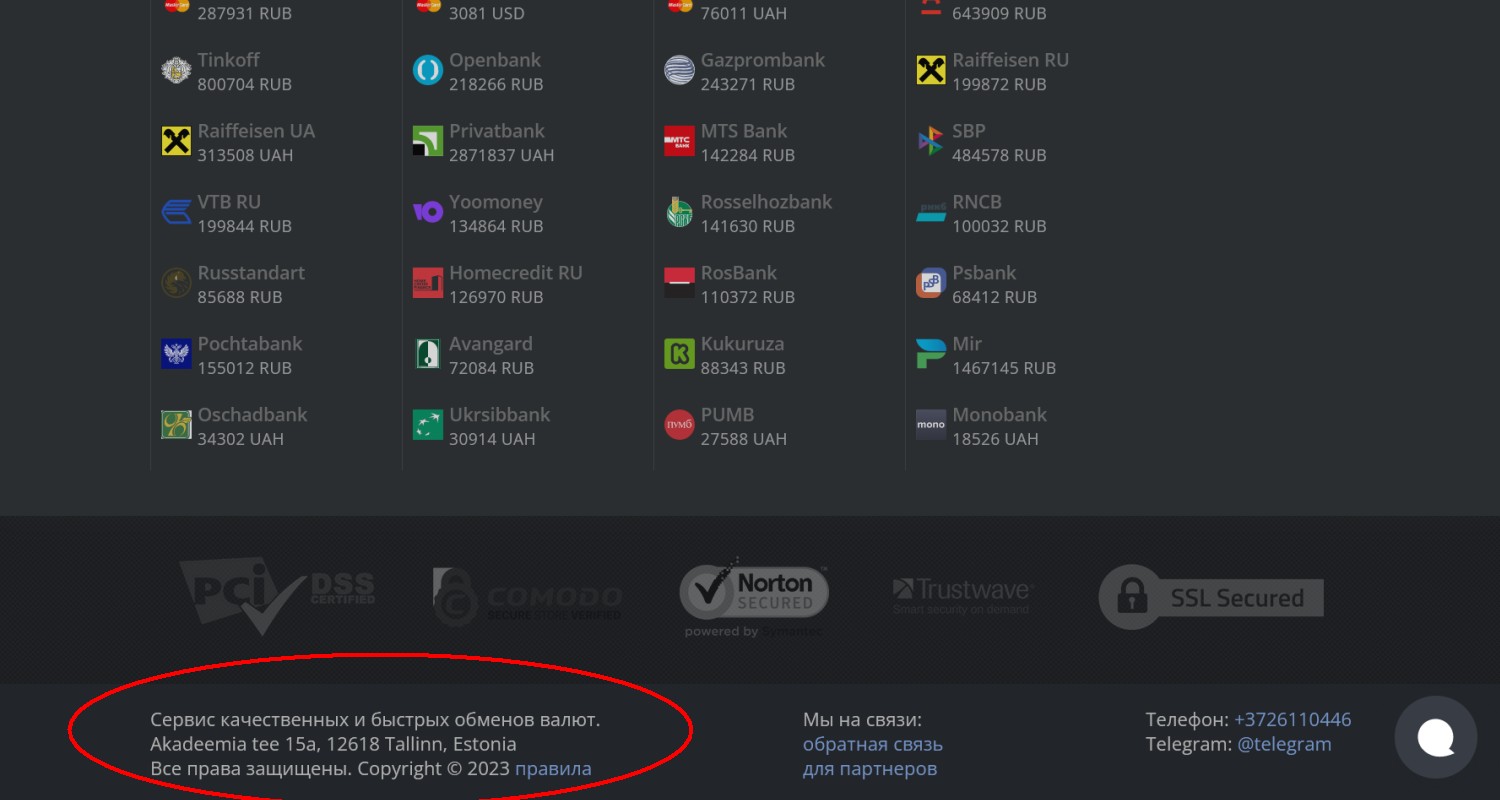Click the Avangard logo icon
This screenshot has height=800, width=1500.
point(428,354)
